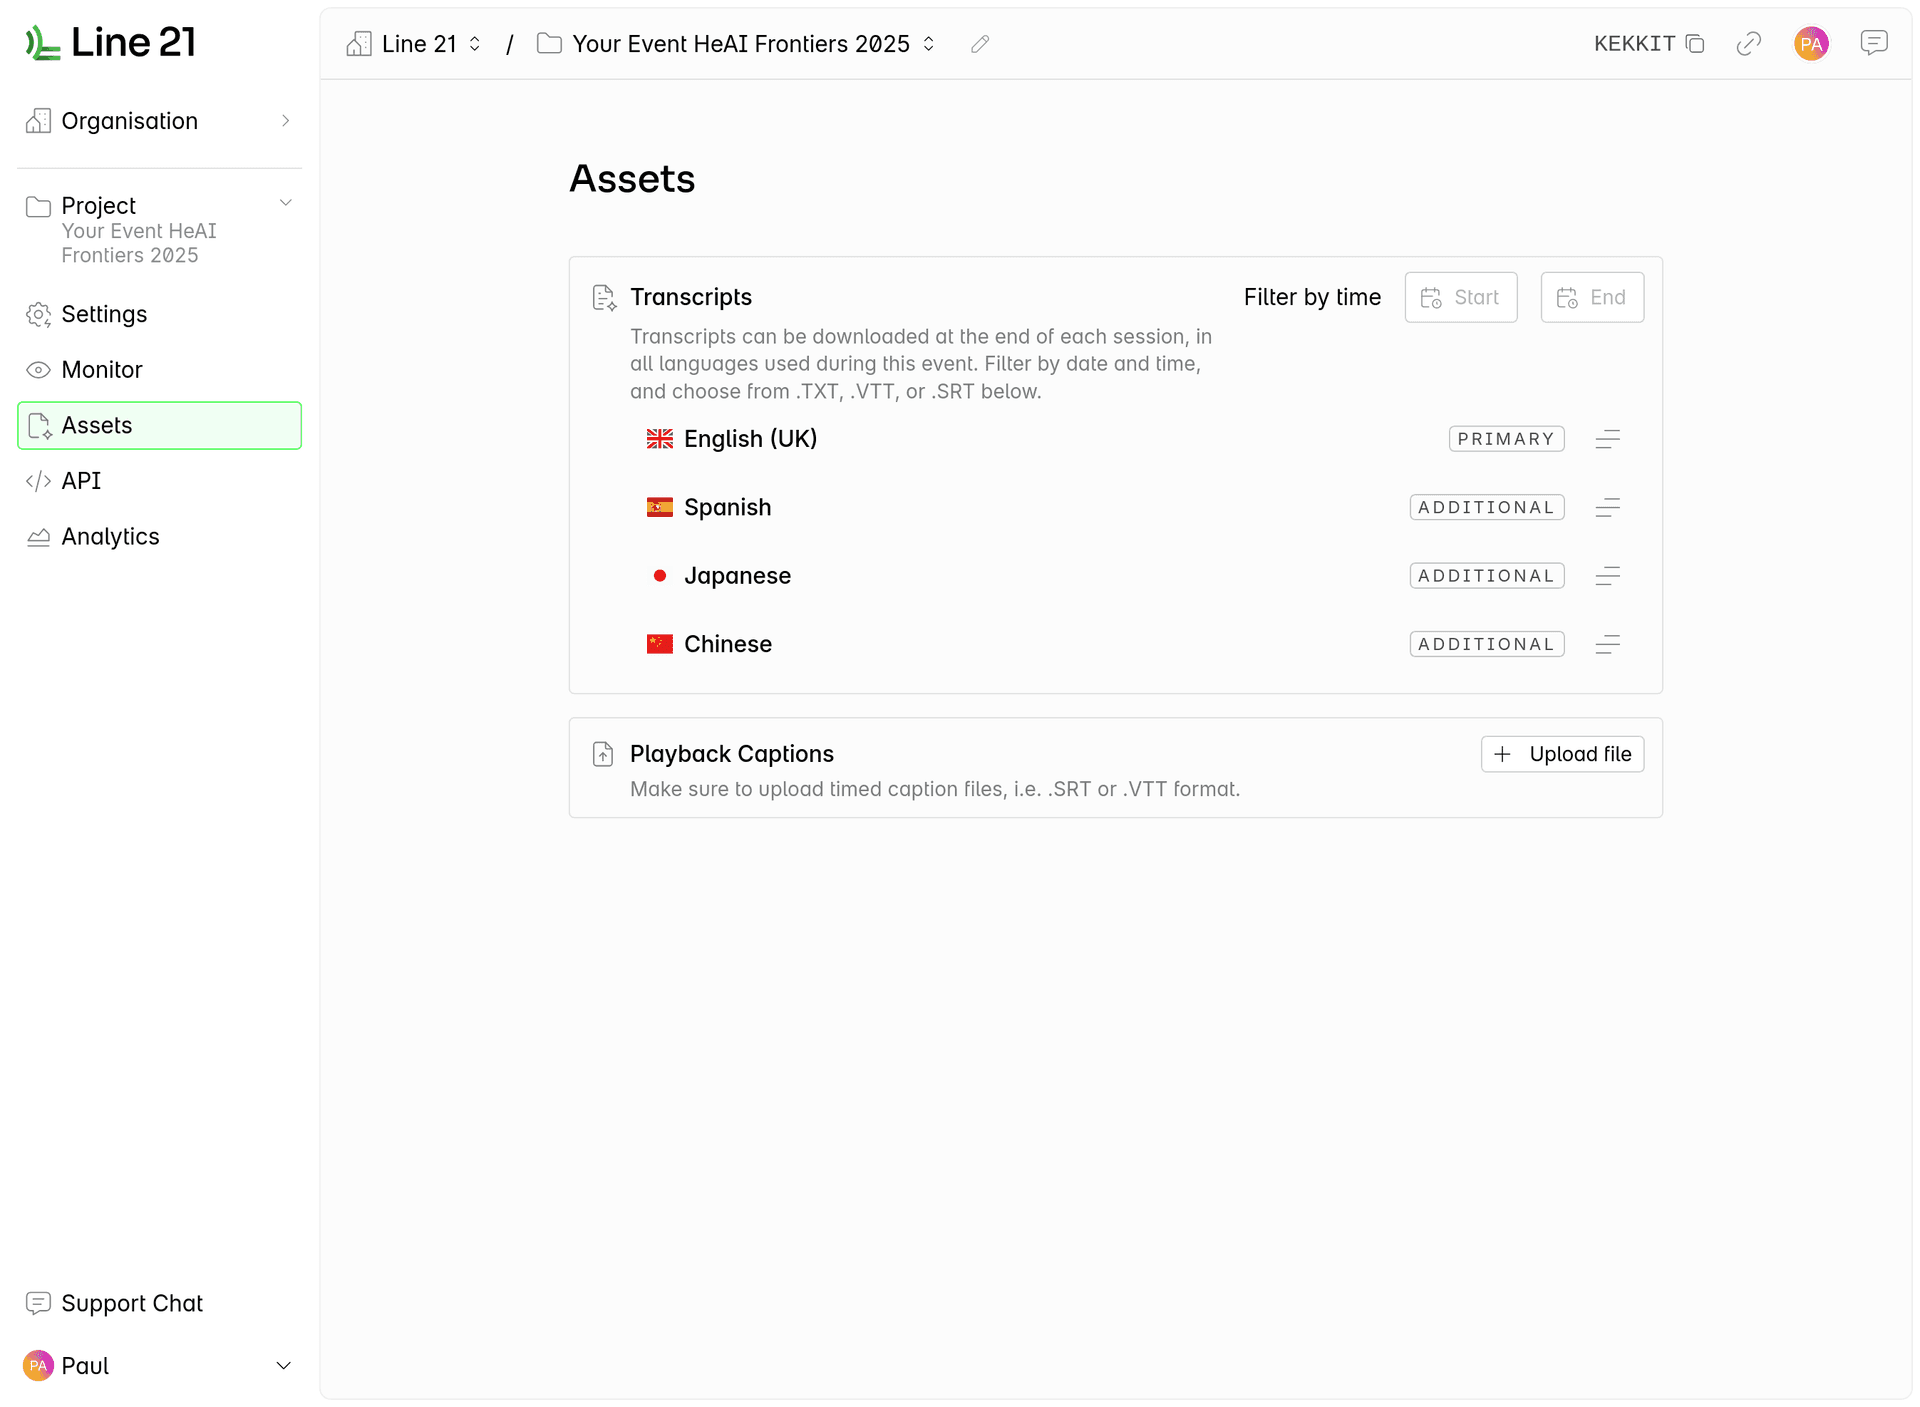Click the Transcripts document icon
Screen dimensions: 1920x1407
pos(604,297)
